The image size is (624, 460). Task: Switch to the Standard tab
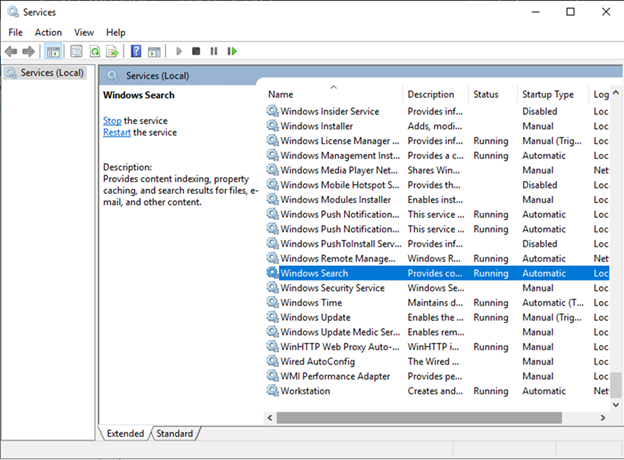click(174, 433)
